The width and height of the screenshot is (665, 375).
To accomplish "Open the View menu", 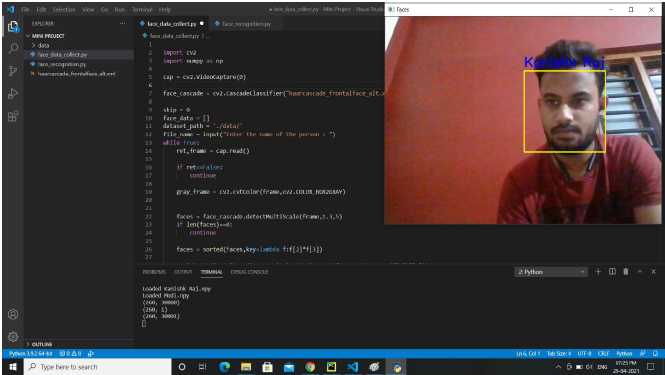I will click(x=88, y=9).
